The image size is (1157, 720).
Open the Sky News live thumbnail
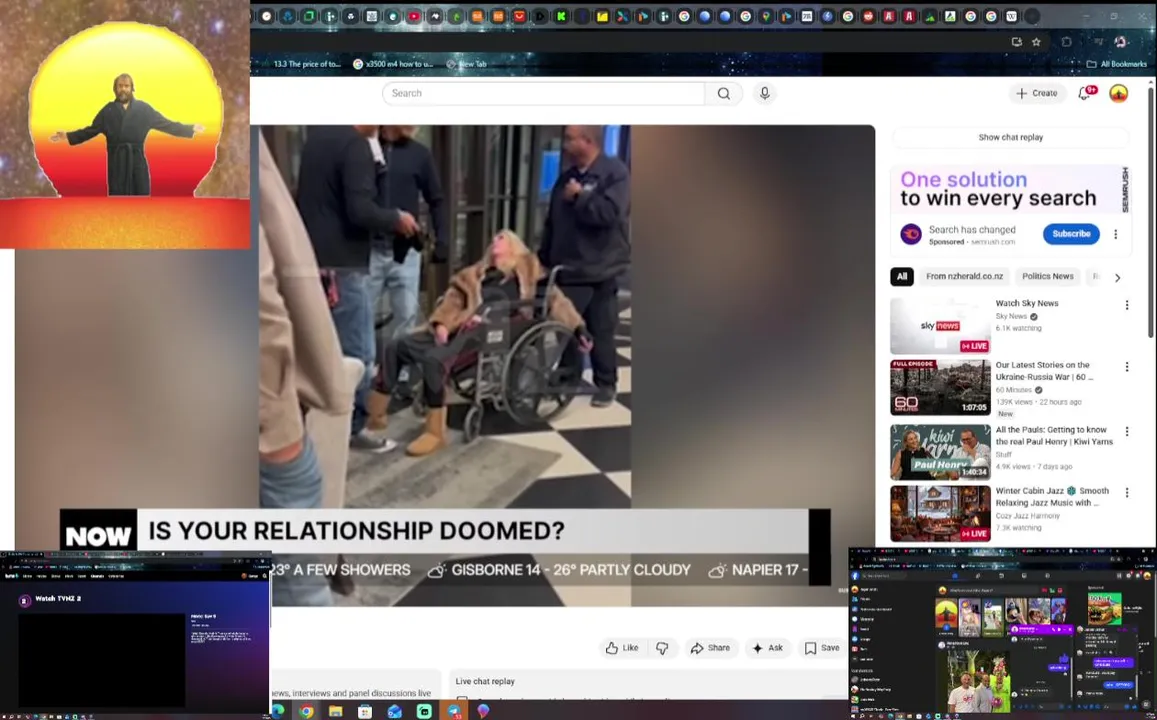[940, 326]
